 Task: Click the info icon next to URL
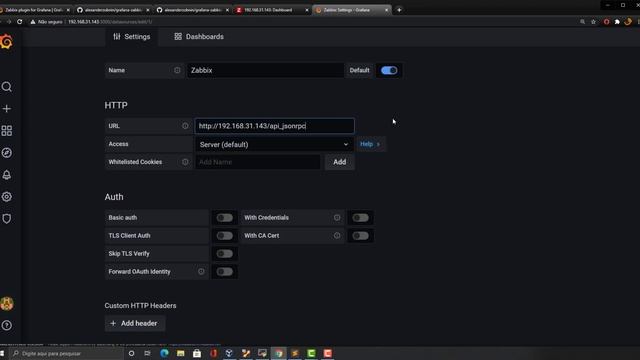pyautogui.click(x=185, y=126)
